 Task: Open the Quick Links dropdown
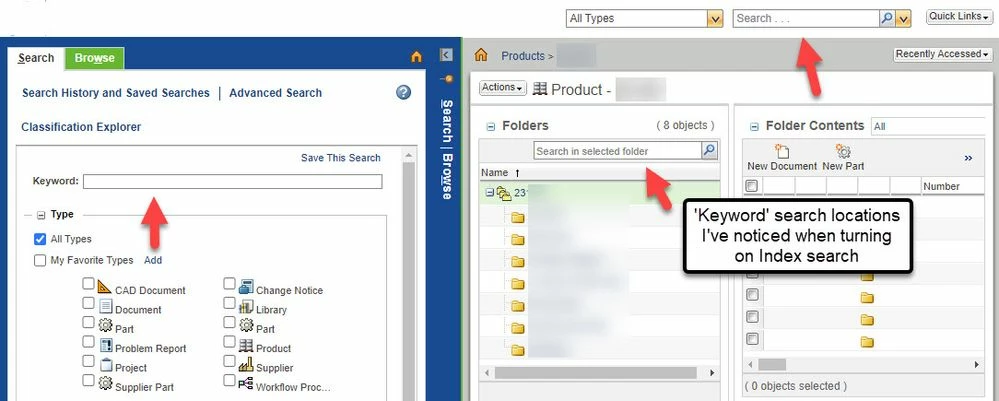pyautogui.click(x=958, y=17)
